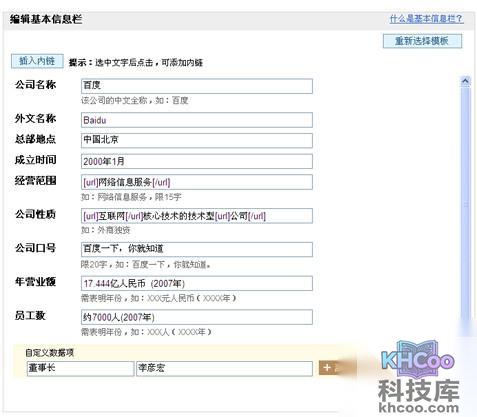Image resolution: width=477 pixels, height=417 pixels.
Task: Click the custom item value field 李彦宏
Action: point(224,369)
